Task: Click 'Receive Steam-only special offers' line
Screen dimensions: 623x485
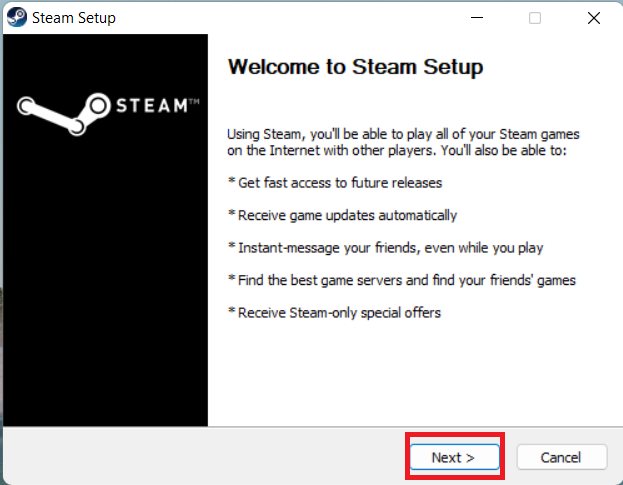Action: (x=334, y=313)
